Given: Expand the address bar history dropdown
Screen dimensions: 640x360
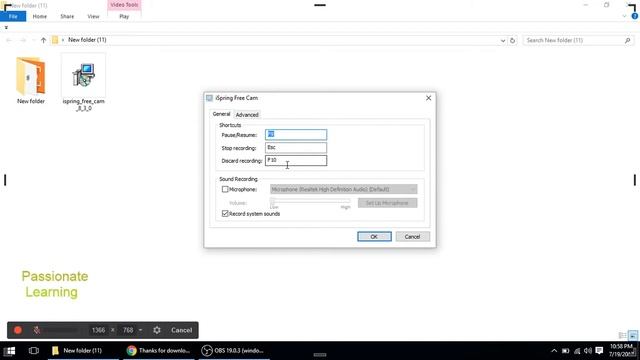Looking at the screenshot, I should pos(502,40).
